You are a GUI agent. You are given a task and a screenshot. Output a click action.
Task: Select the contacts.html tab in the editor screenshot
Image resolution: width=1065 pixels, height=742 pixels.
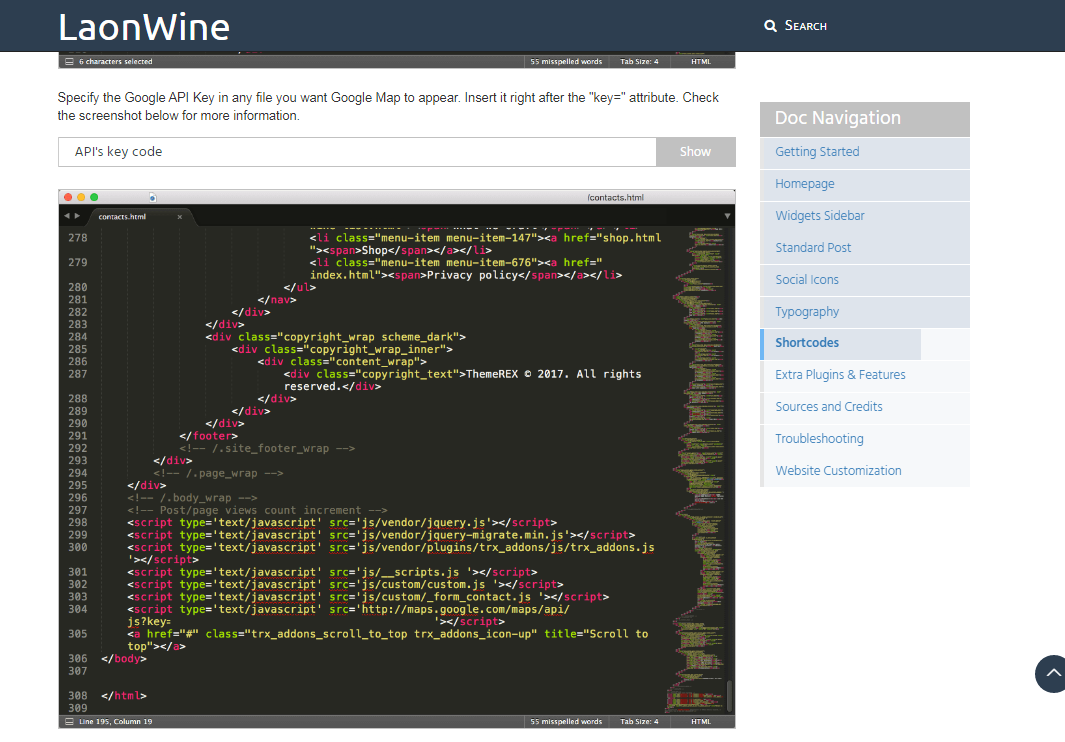pyautogui.click(x=122, y=217)
